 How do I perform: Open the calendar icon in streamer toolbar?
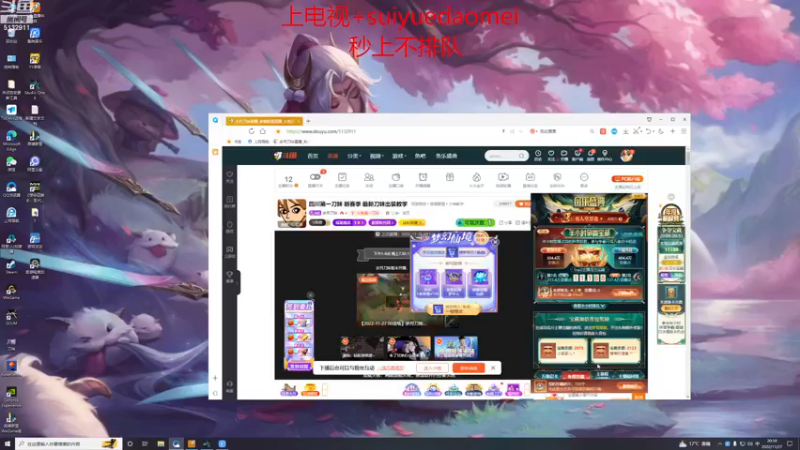tap(530, 179)
